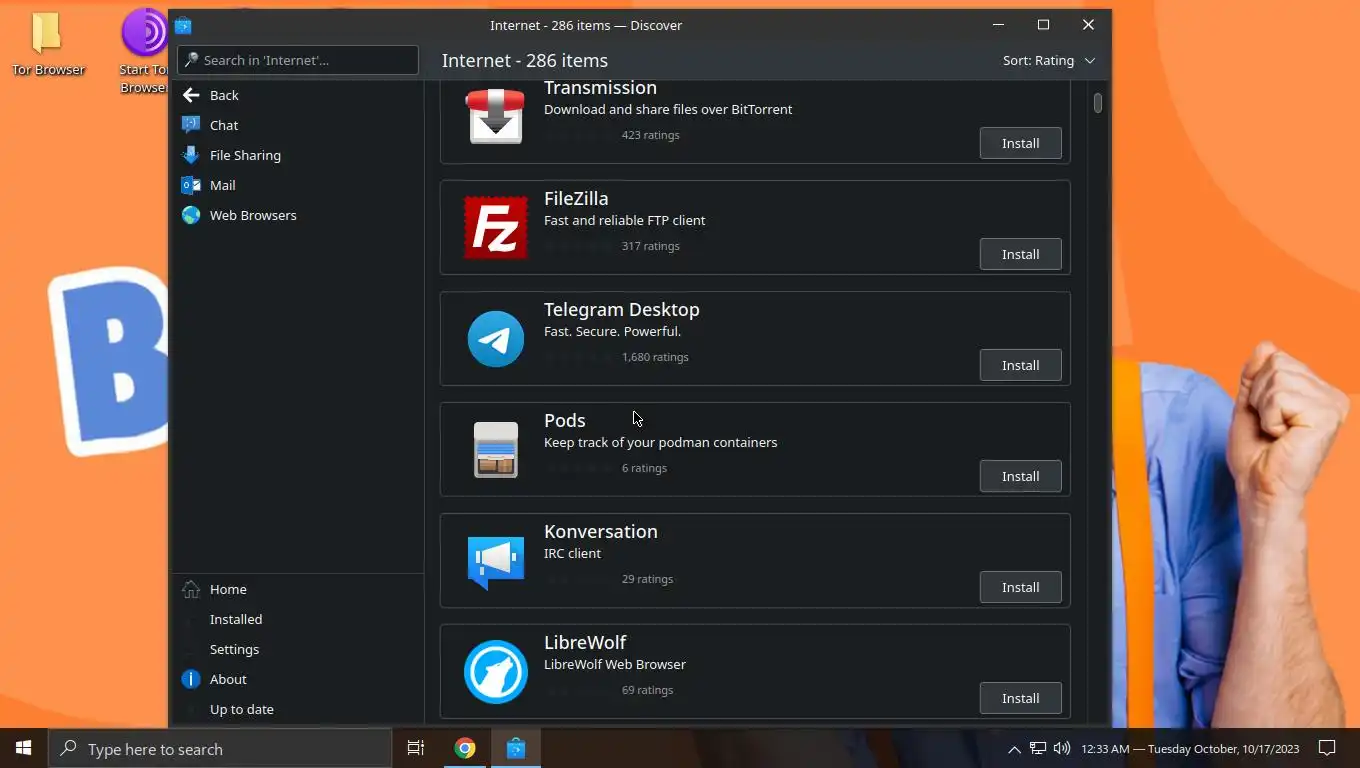Show hidden system tray icons

coord(1014,749)
